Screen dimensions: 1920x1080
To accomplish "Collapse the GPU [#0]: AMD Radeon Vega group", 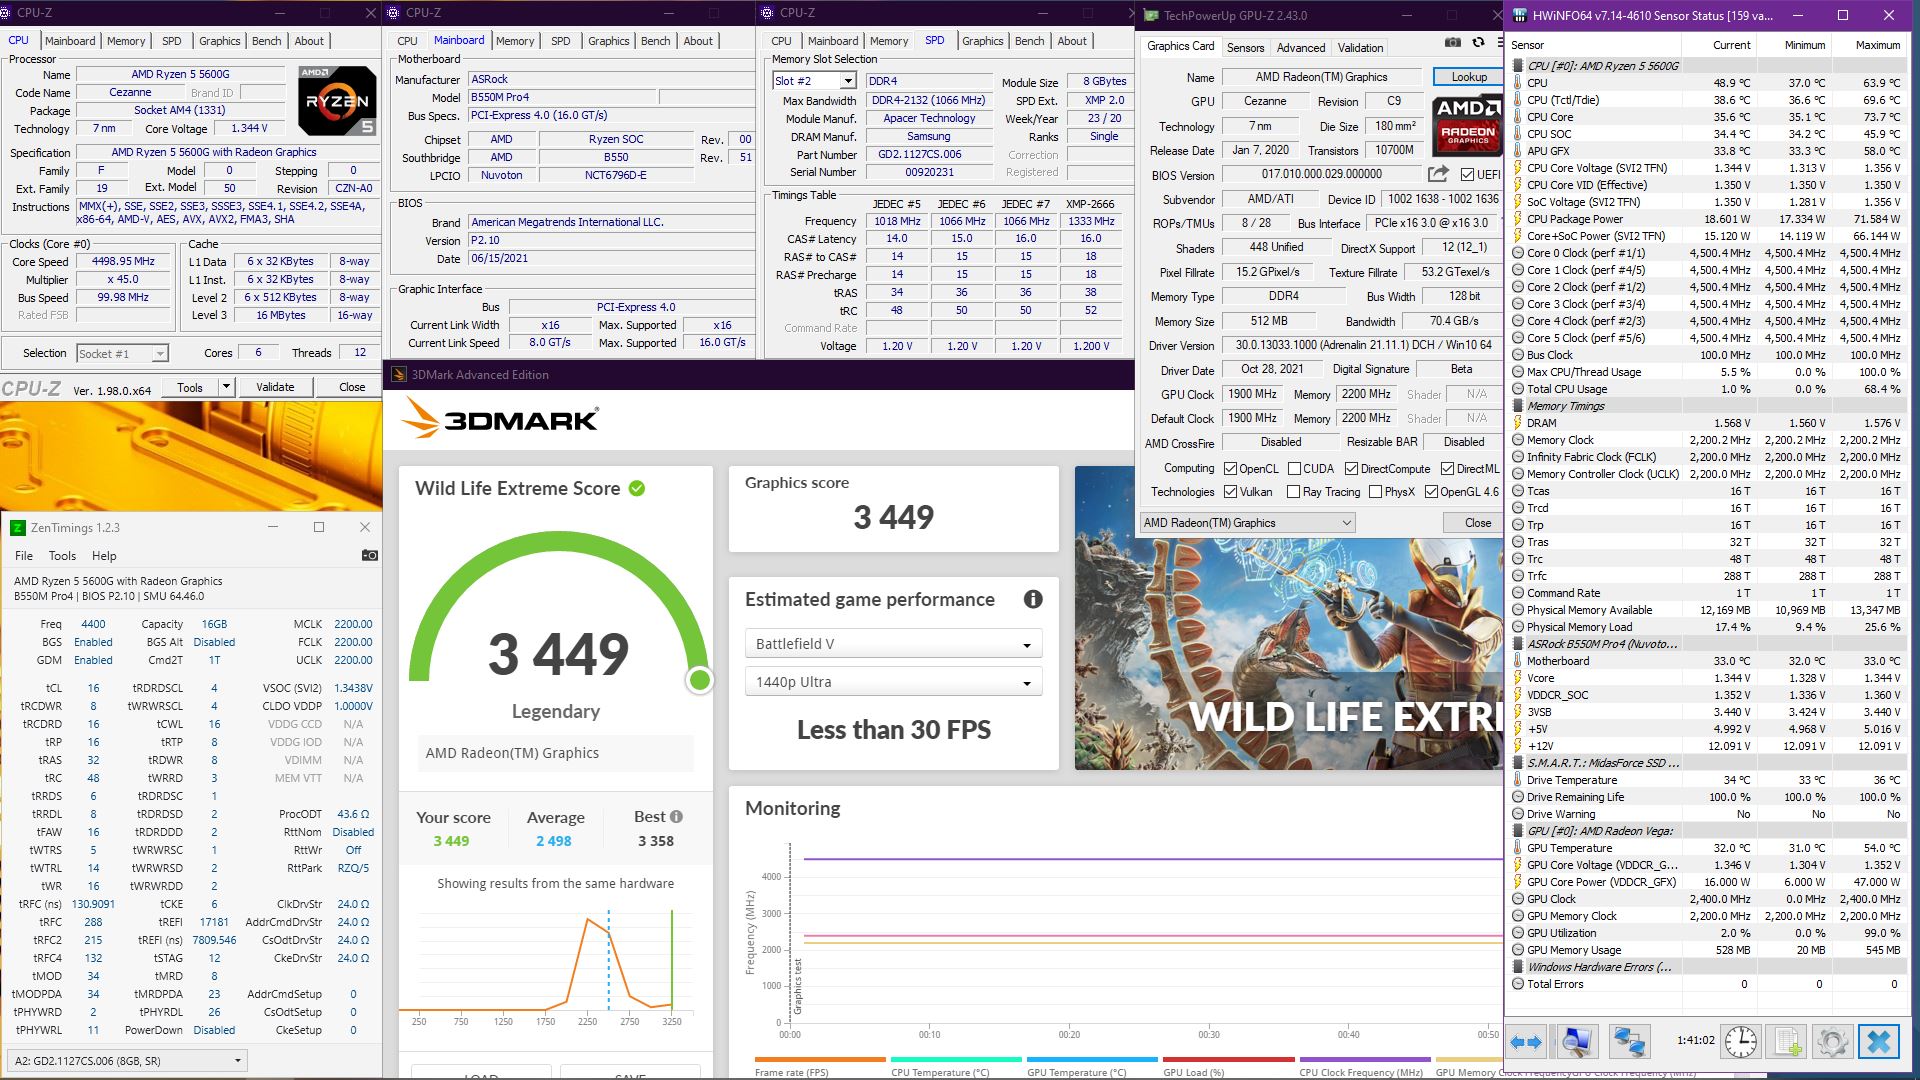I will [x=1517, y=831].
